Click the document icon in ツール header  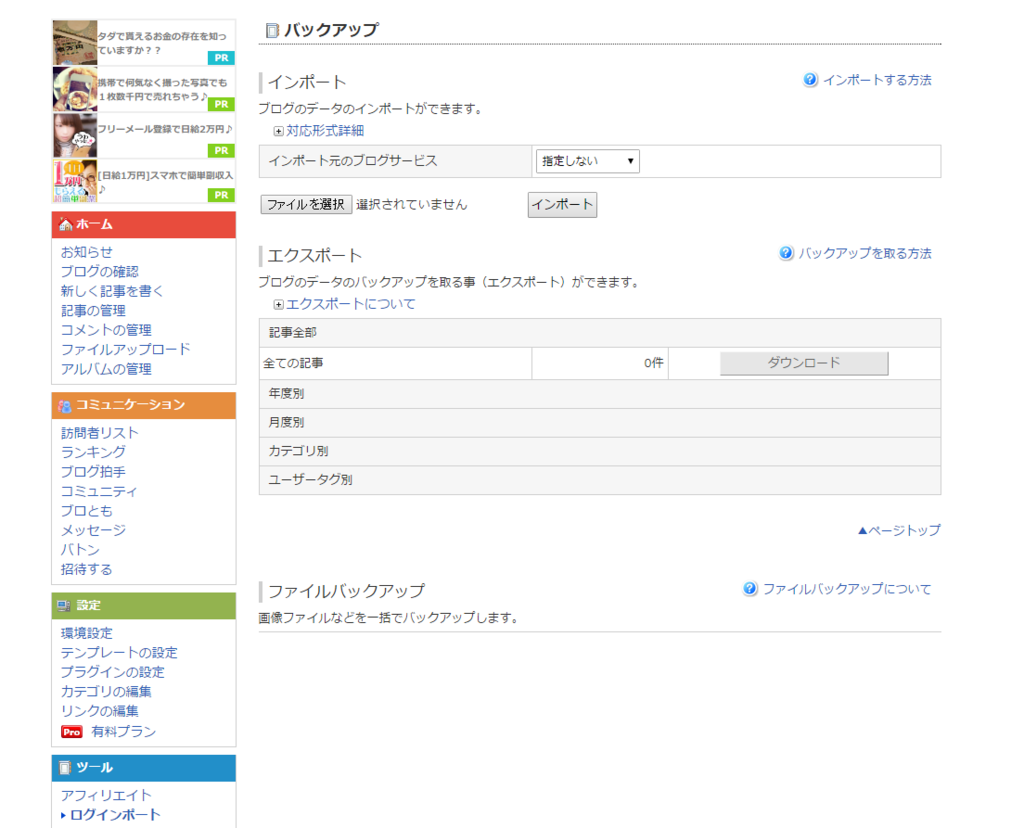[65, 768]
